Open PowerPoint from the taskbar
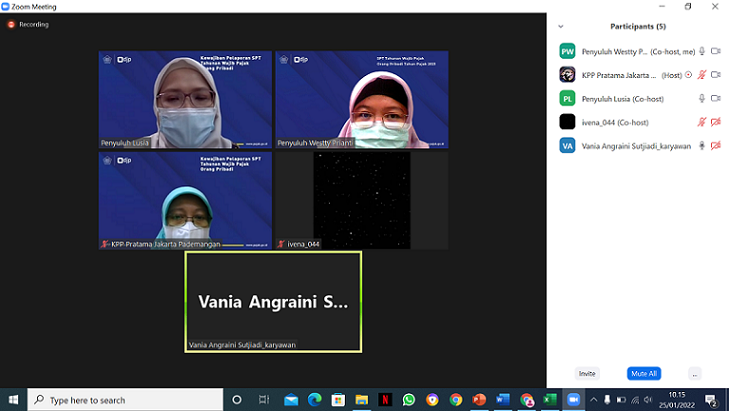729x411 pixels. (479, 400)
